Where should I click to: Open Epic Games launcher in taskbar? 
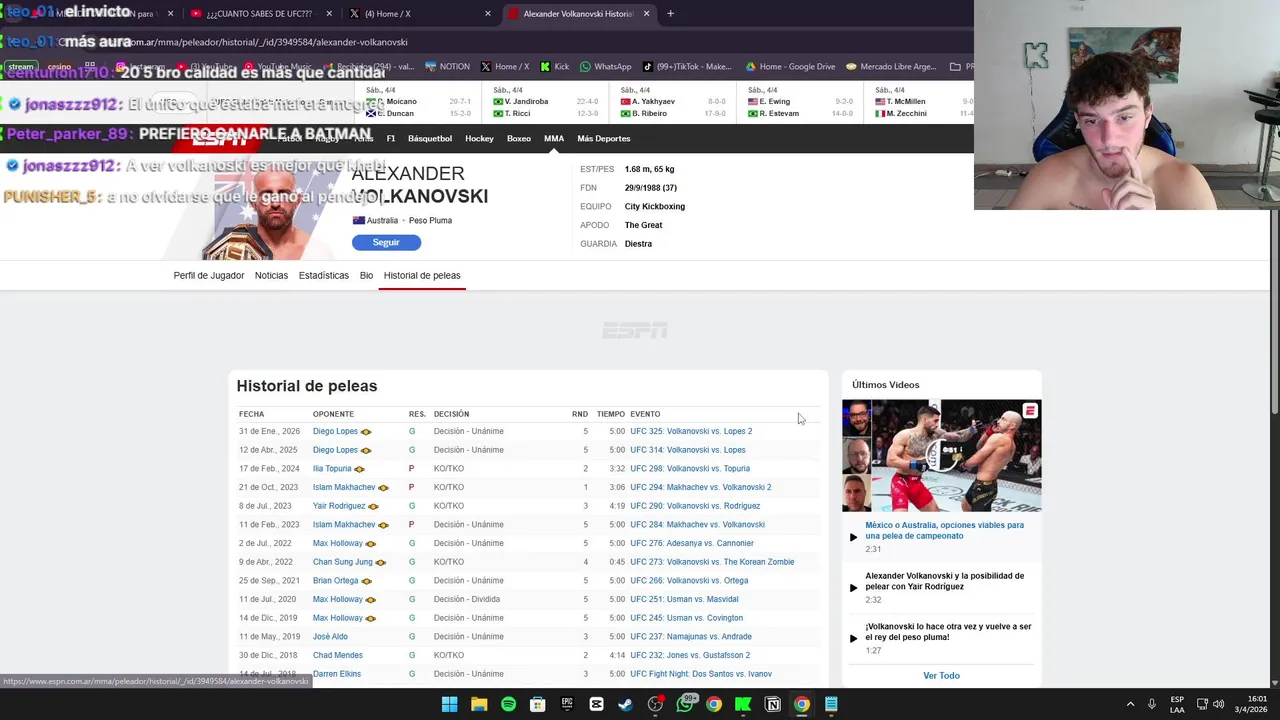coord(567,704)
